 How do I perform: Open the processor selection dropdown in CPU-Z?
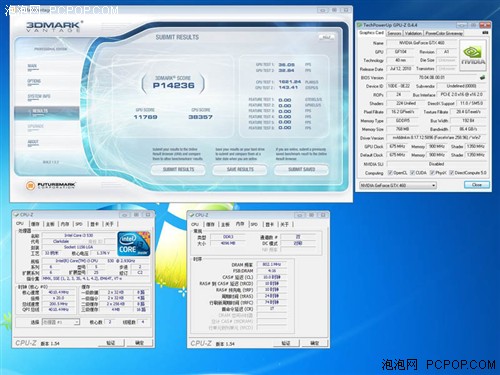[x=61, y=322]
